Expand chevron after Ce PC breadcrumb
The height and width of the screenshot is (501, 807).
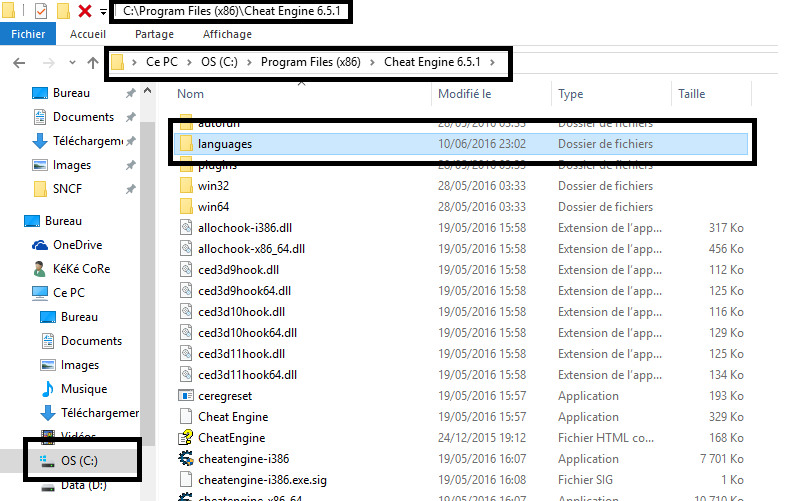(190, 62)
